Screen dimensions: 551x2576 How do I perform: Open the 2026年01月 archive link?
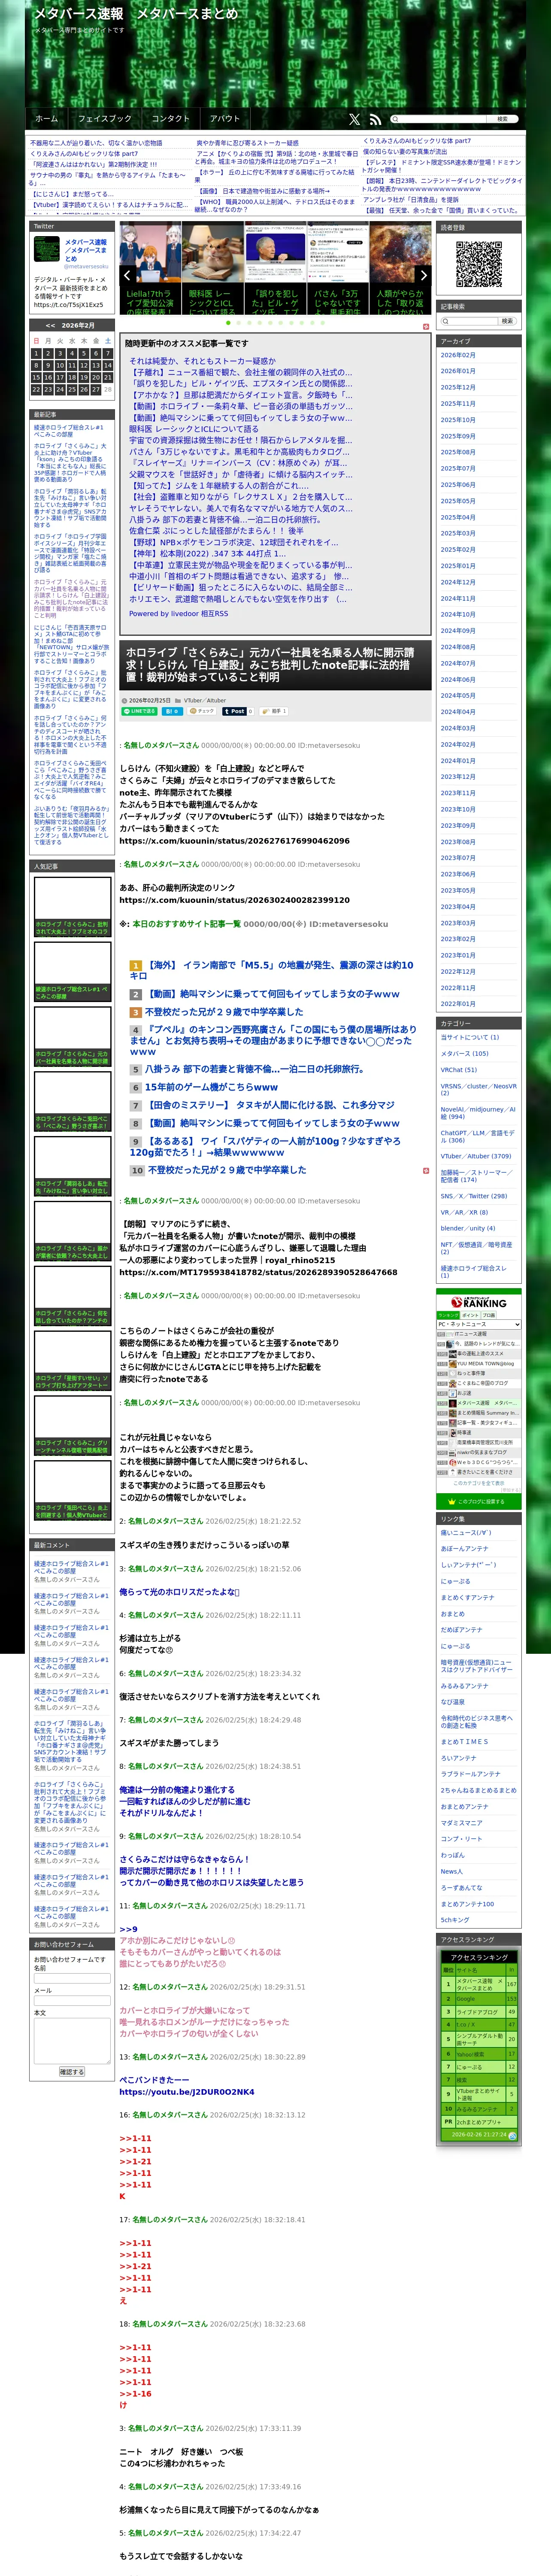click(458, 371)
